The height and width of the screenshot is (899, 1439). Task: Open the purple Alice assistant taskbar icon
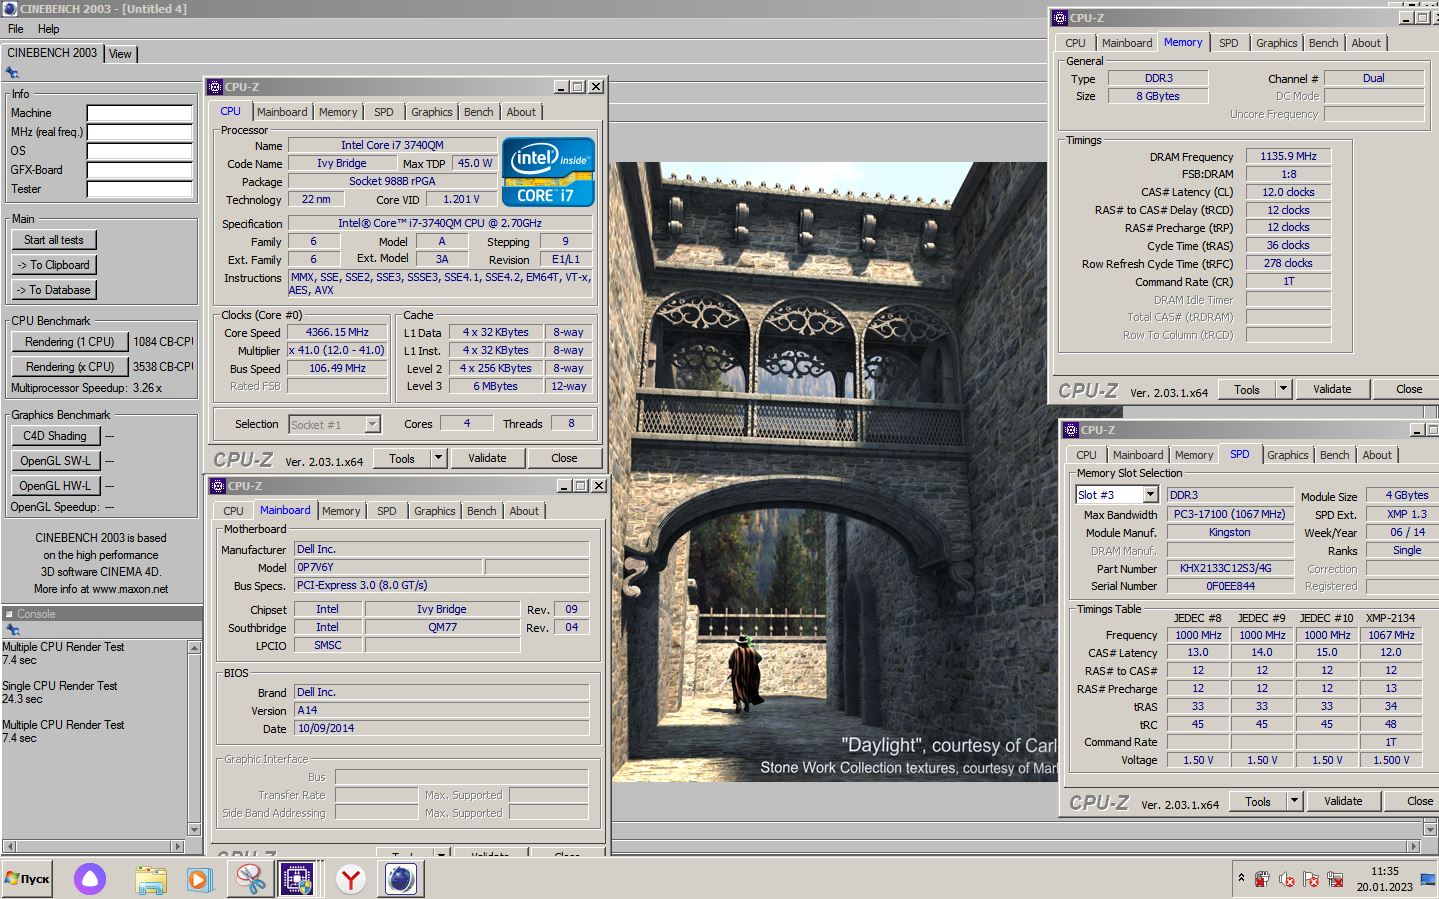pyautogui.click(x=90, y=879)
